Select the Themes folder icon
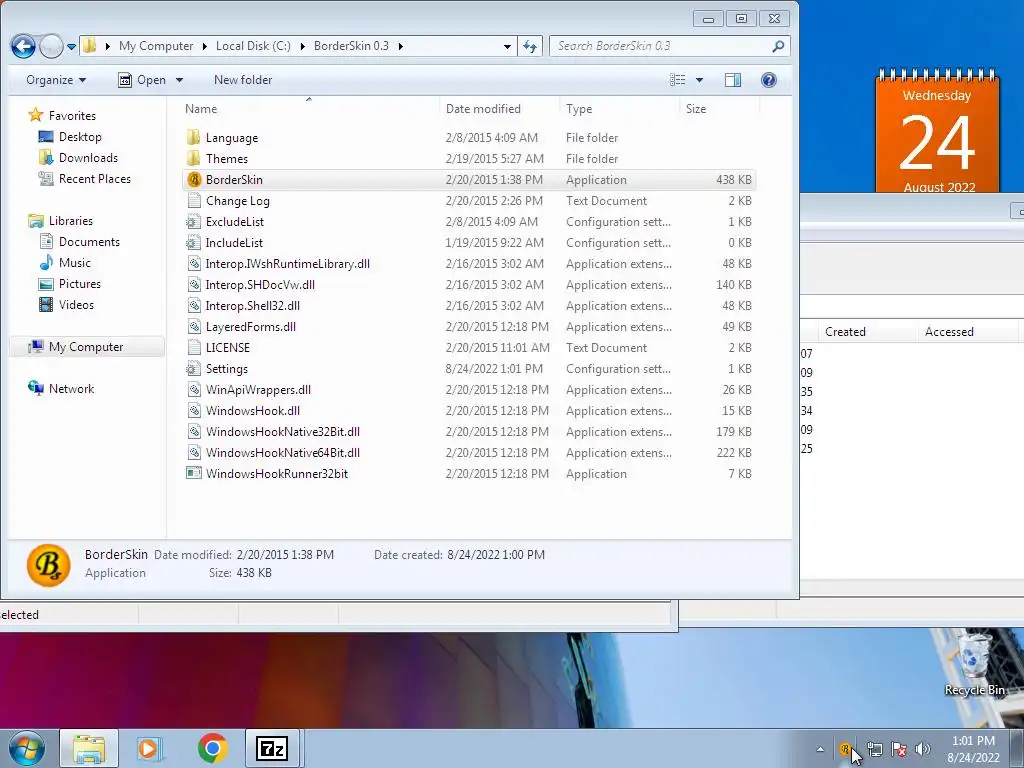This screenshot has width=1024, height=768. (193, 159)
